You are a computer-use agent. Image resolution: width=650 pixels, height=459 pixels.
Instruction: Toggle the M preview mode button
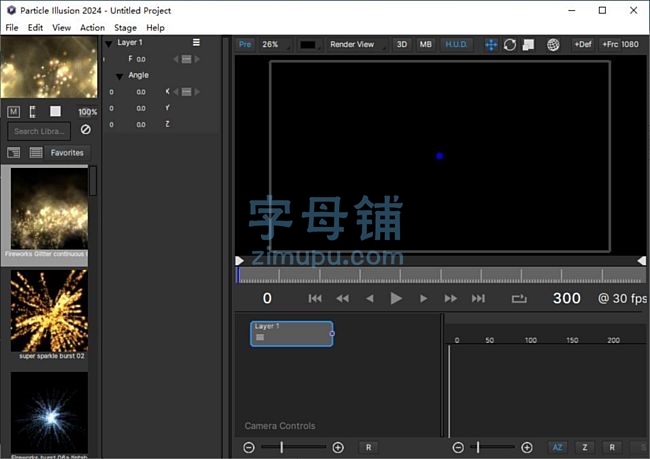(x=13, y=112)
